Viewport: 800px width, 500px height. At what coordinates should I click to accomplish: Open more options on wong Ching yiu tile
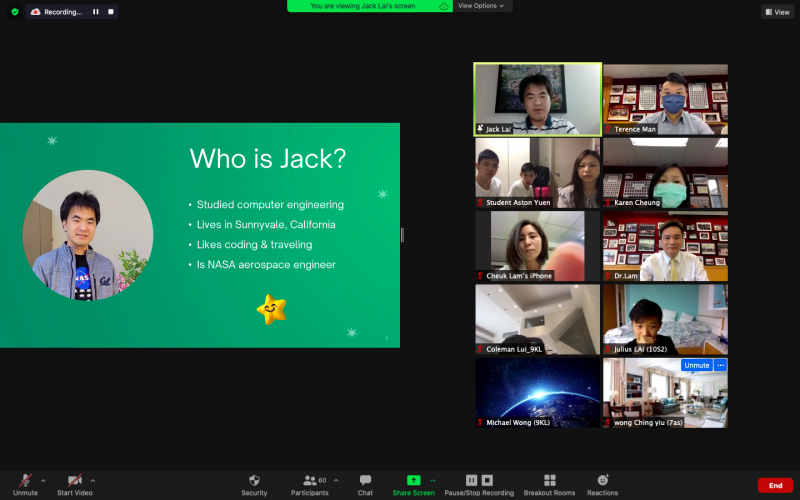coord(720,365)
